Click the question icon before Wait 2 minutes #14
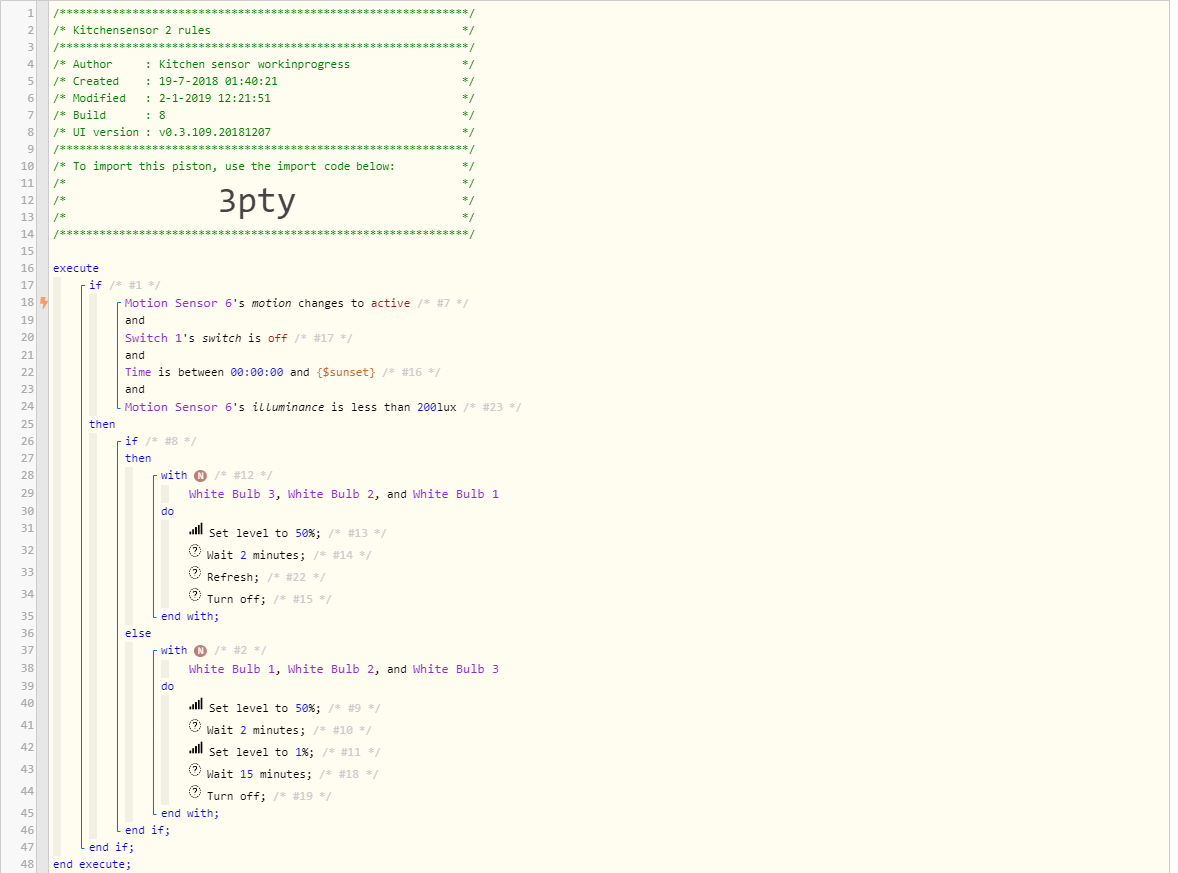Image resolution: width=1178 pixels, height=873 pixels. (x=195, y=551)
